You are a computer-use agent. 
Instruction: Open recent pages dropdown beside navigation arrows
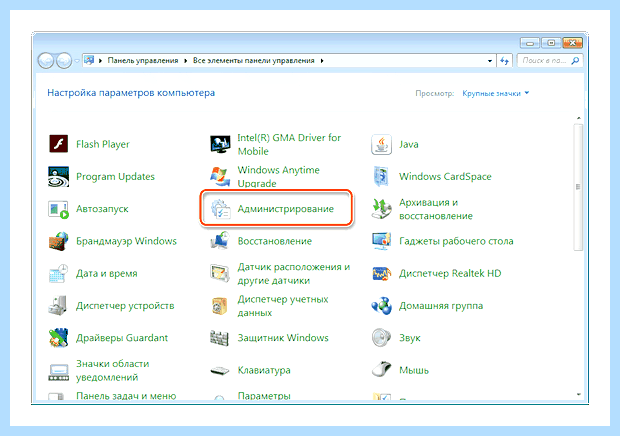coord(77,61)
